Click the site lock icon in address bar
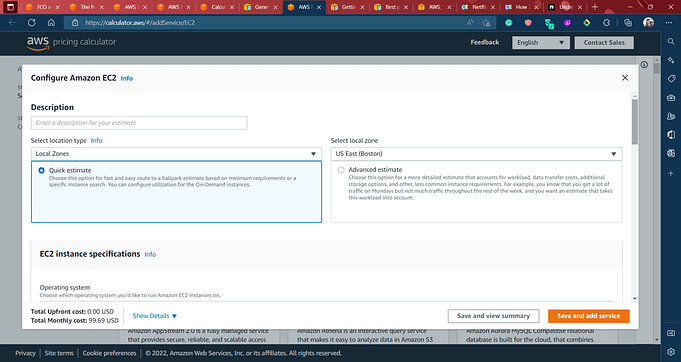Image resolution: width=681 pixels, height=362 pixels. (x=75, y=23)
